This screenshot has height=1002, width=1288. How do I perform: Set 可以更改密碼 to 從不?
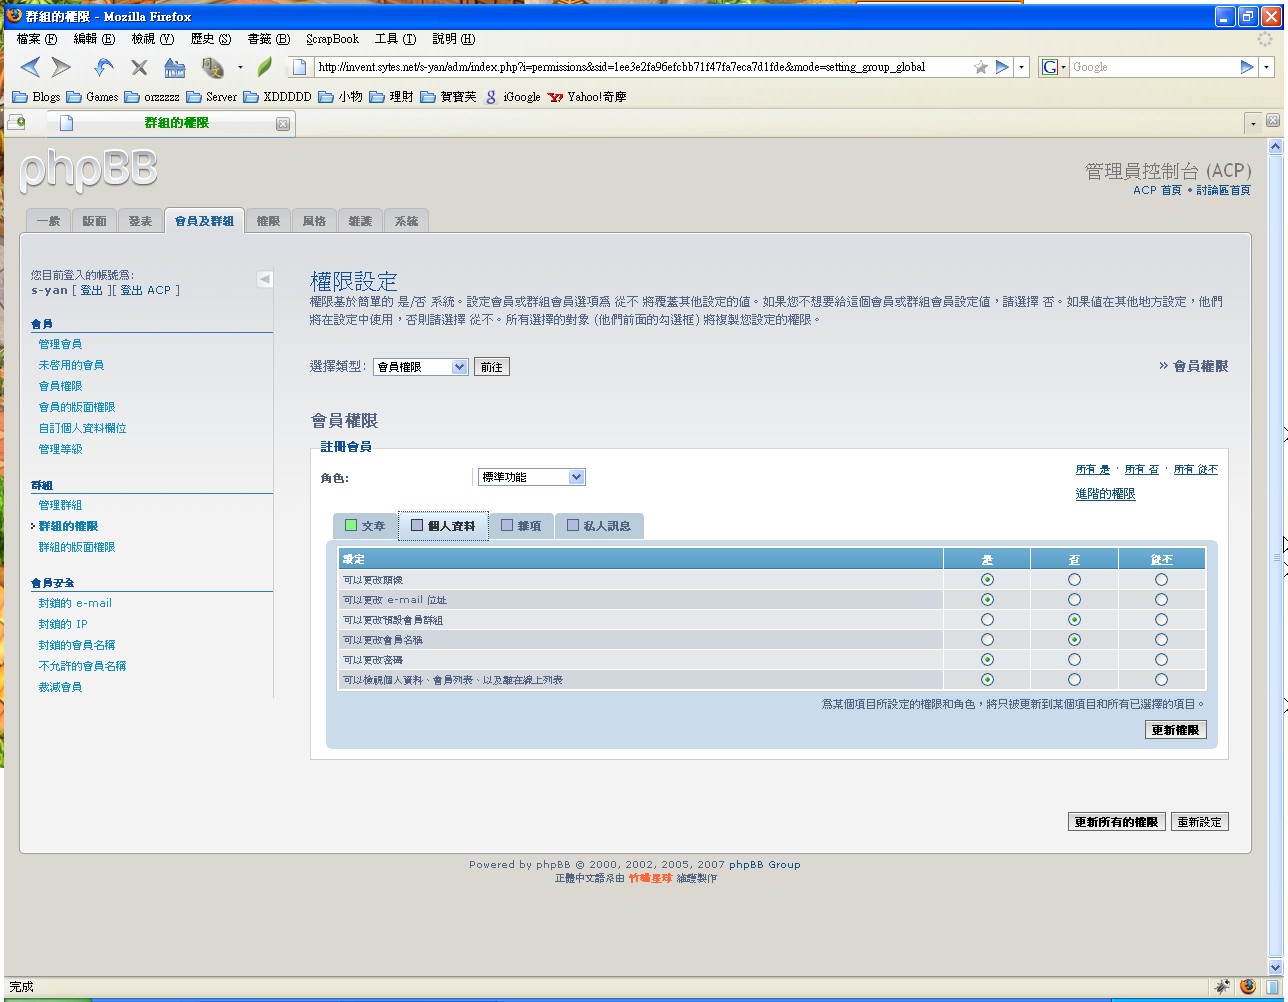[1161, 660]
